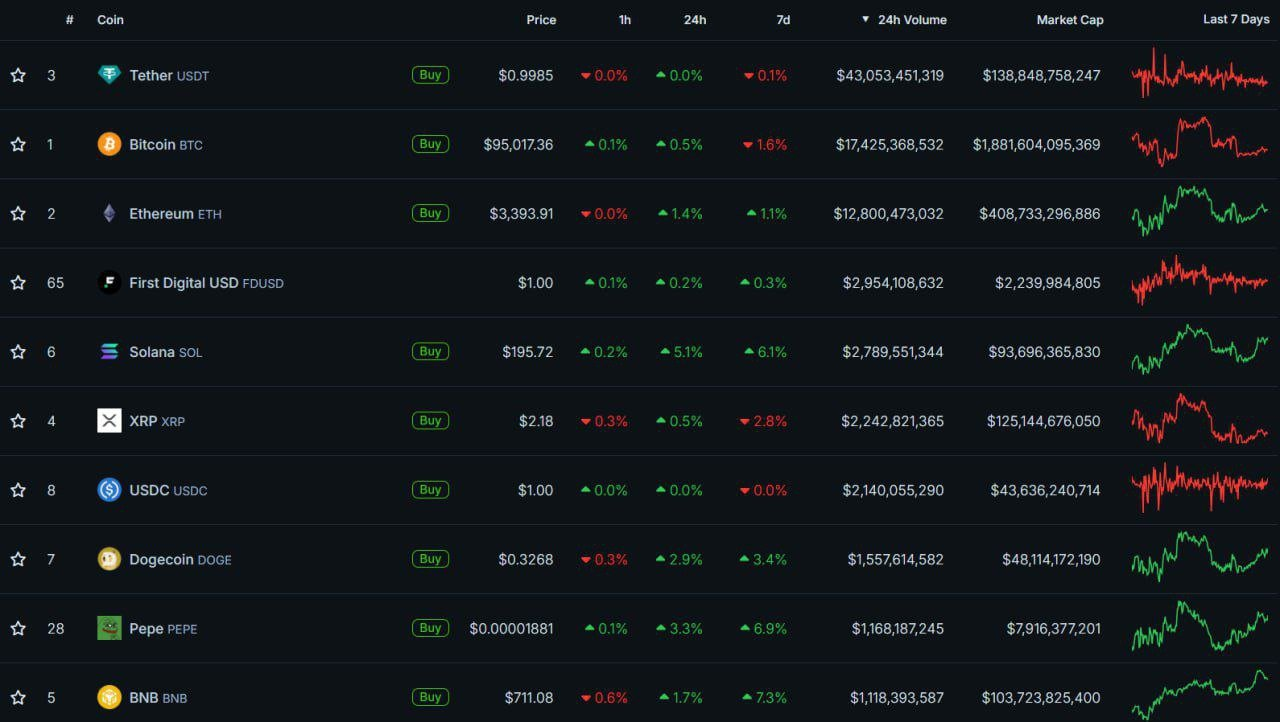Viewport: 1280px width, 722px height.
Task: Sort by the Coin column header
Action: (110, 20)
